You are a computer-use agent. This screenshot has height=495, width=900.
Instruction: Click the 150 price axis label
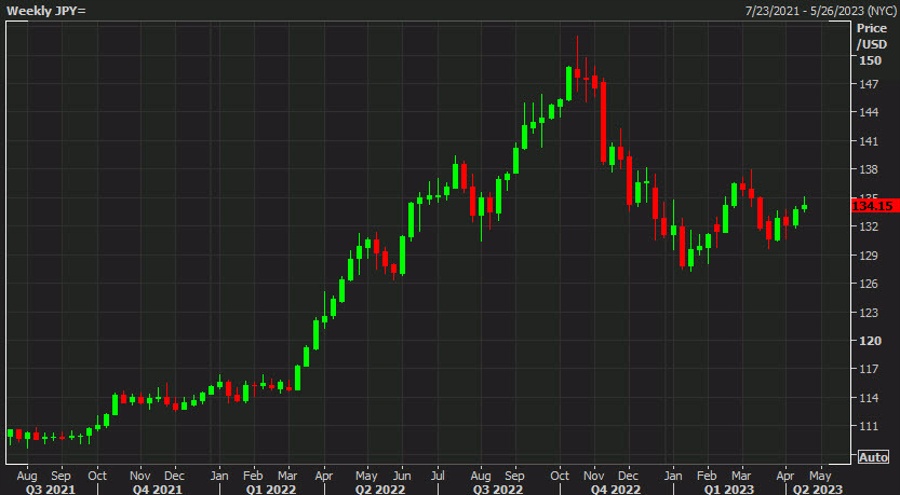click(x=870, y=60)
